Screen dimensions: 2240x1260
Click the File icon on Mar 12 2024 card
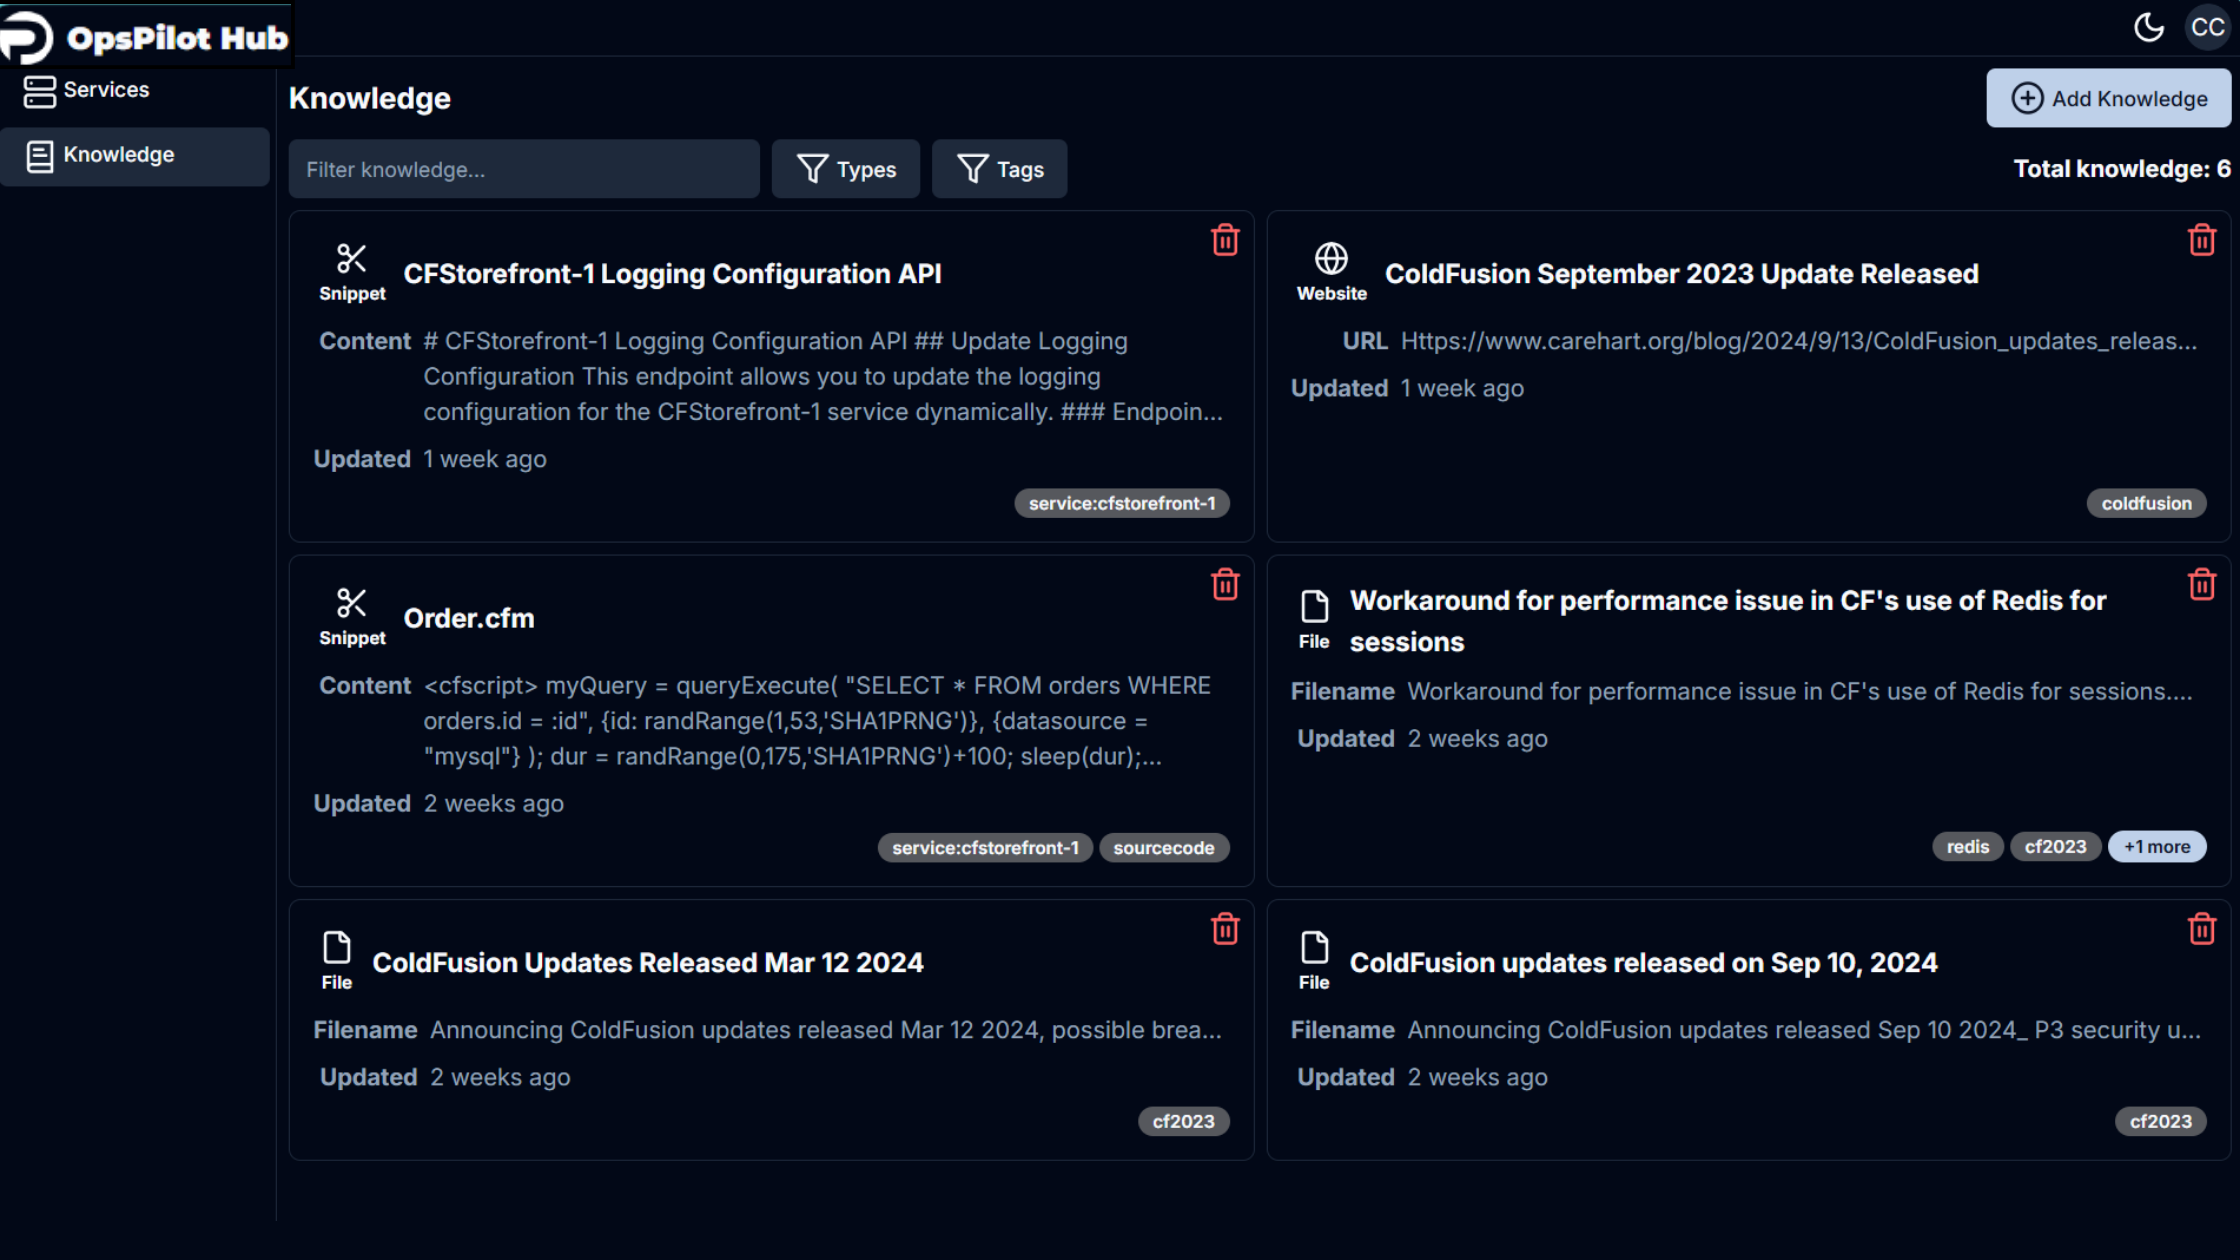click(337, 947)
